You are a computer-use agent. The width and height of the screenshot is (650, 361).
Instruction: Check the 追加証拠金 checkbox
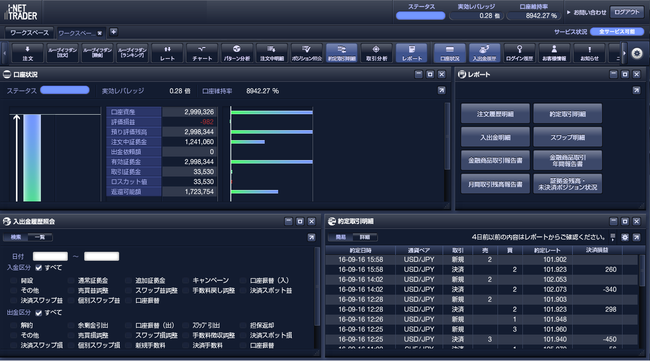point(129,281)
